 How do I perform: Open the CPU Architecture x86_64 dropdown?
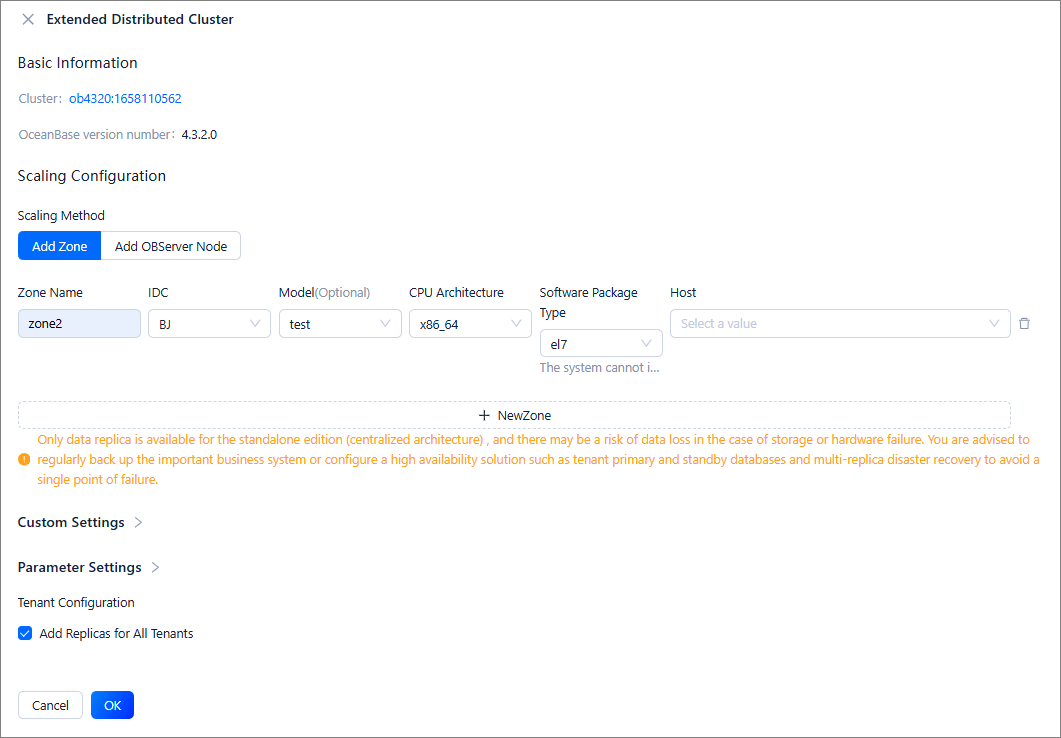point(470,324)
